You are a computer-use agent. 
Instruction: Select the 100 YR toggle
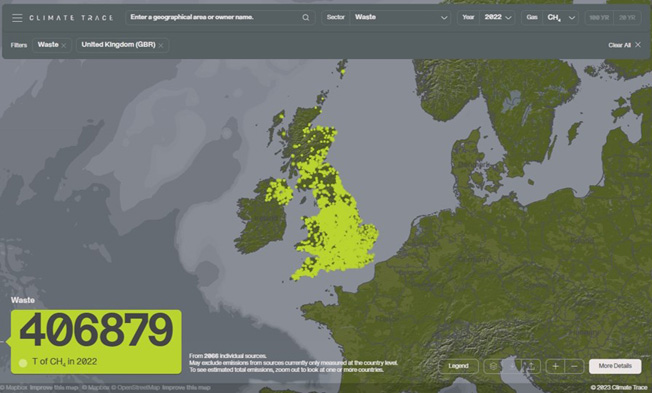tap(599, 18)
